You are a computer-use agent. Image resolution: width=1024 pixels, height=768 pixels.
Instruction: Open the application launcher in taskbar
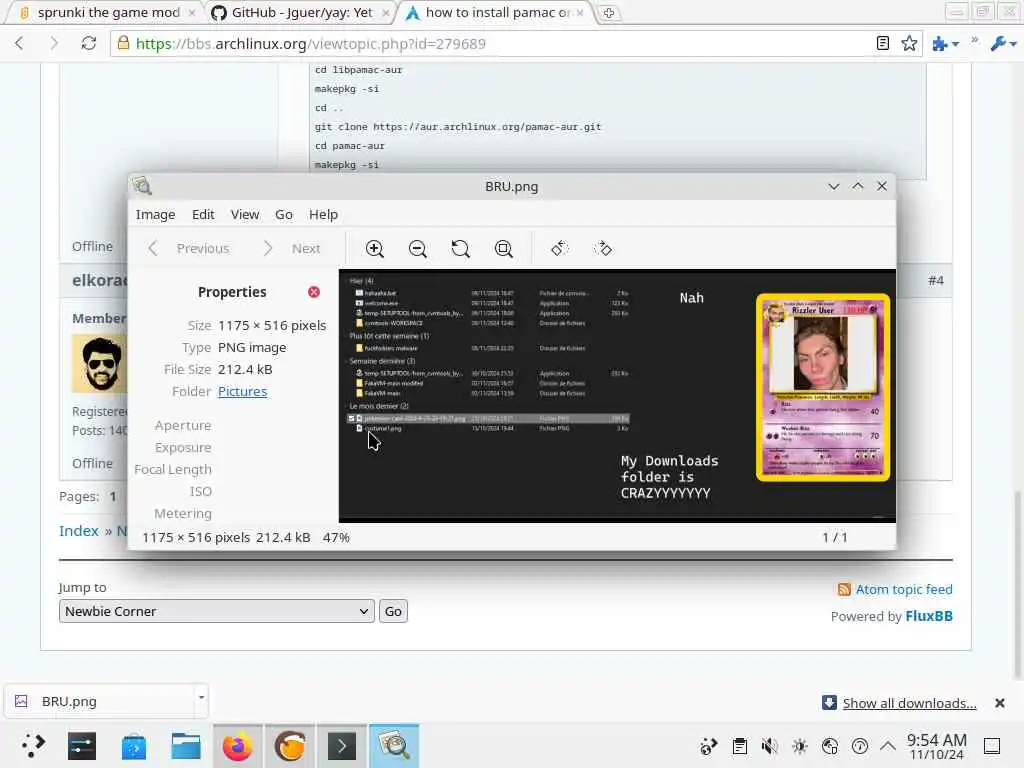pos(33,746)
